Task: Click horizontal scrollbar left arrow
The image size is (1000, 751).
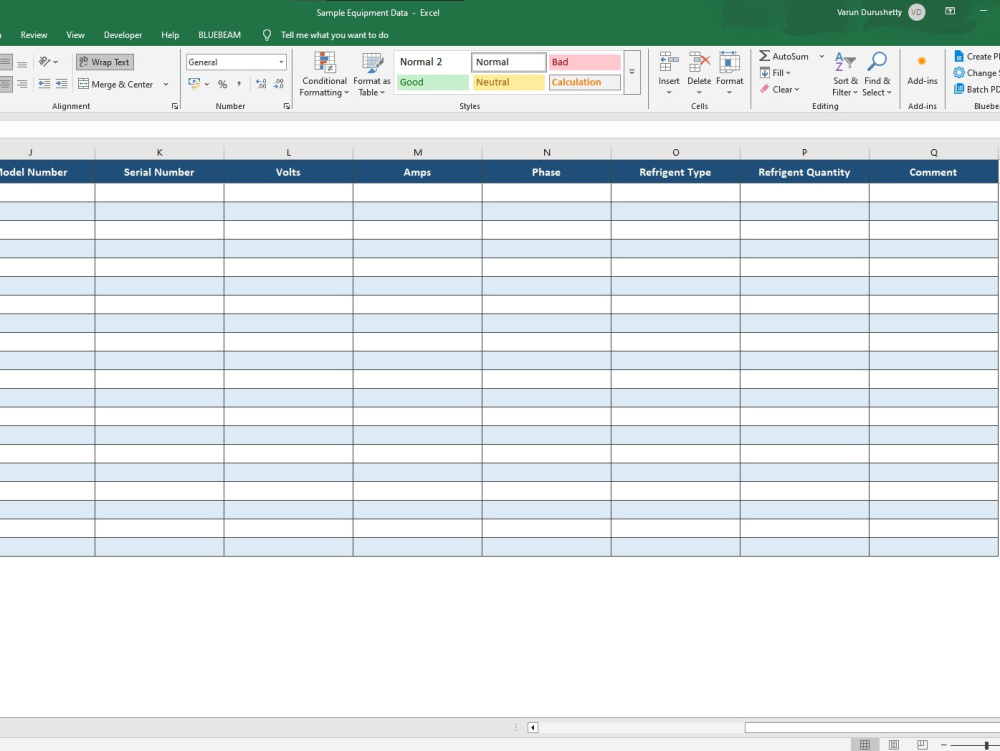Action: click(533, 727)
